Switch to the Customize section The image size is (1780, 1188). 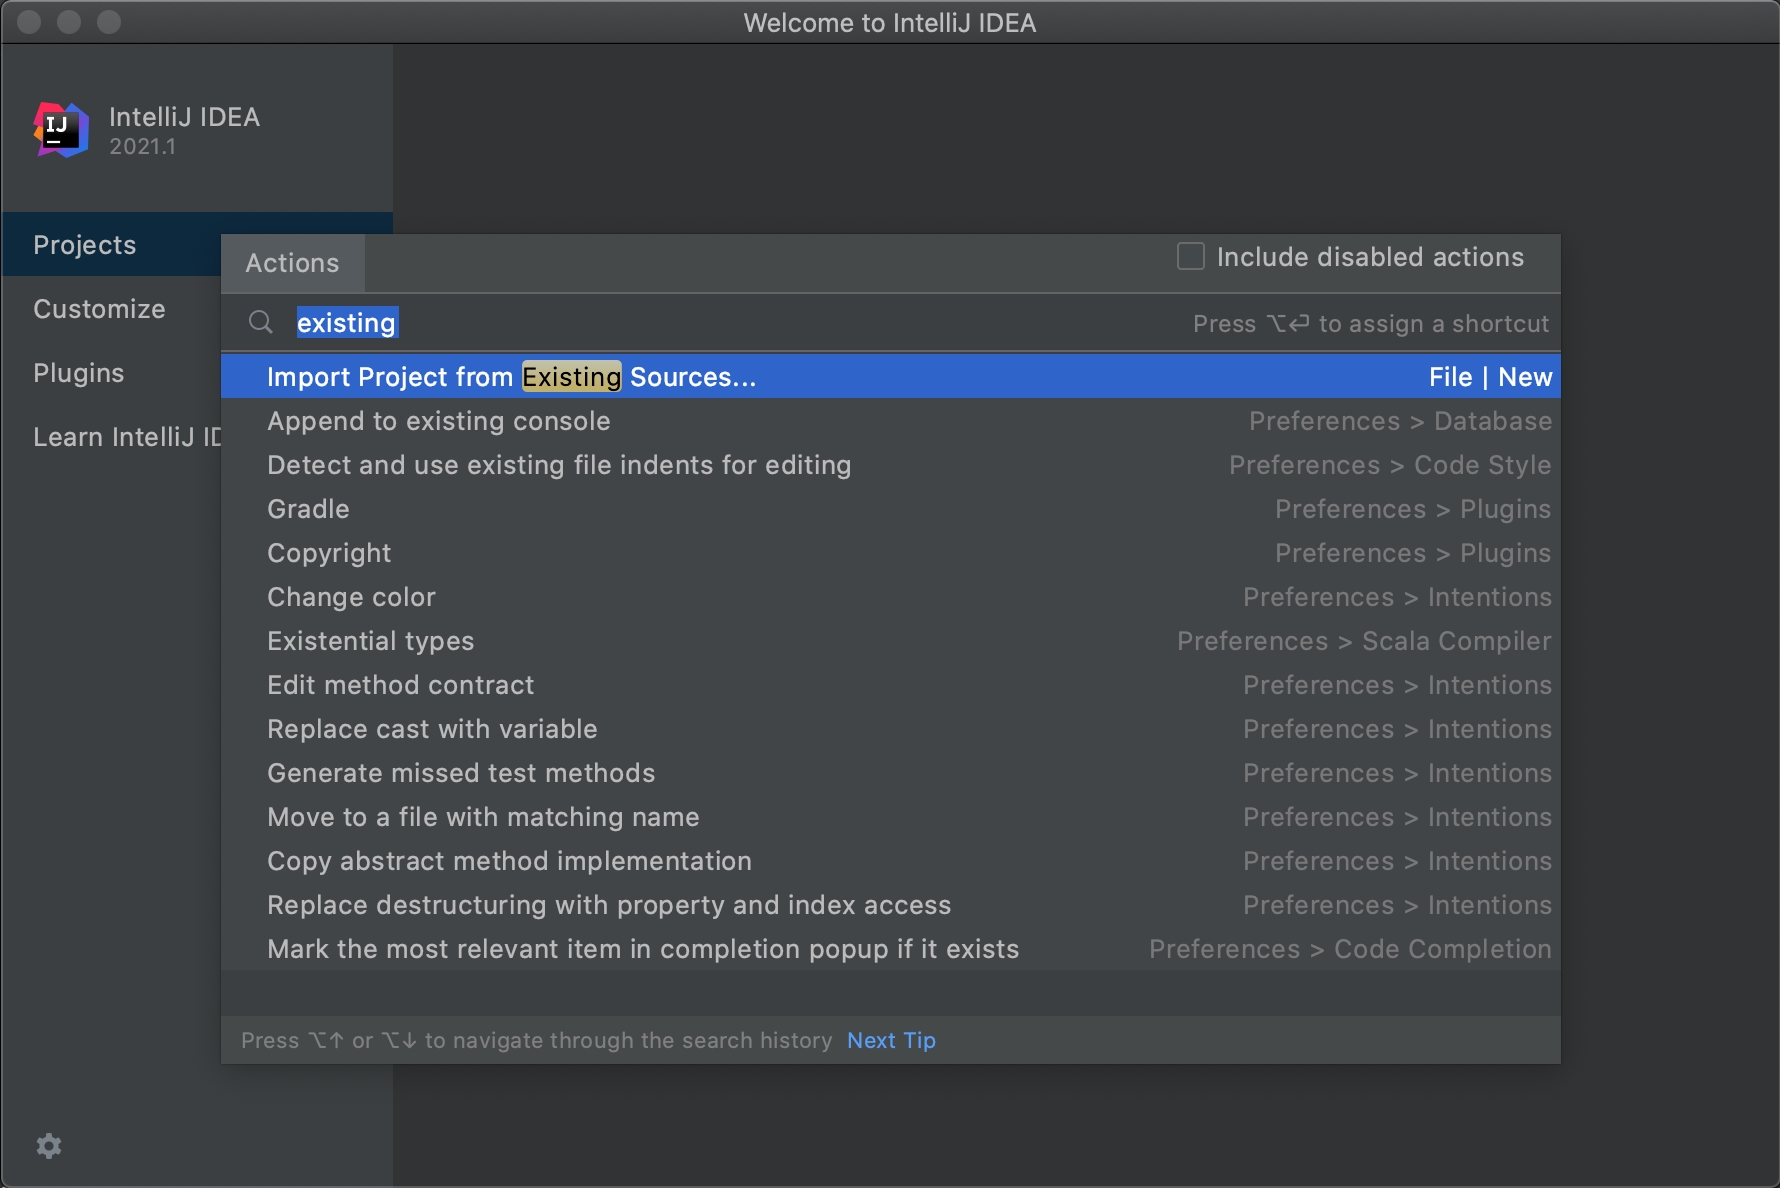99,309
